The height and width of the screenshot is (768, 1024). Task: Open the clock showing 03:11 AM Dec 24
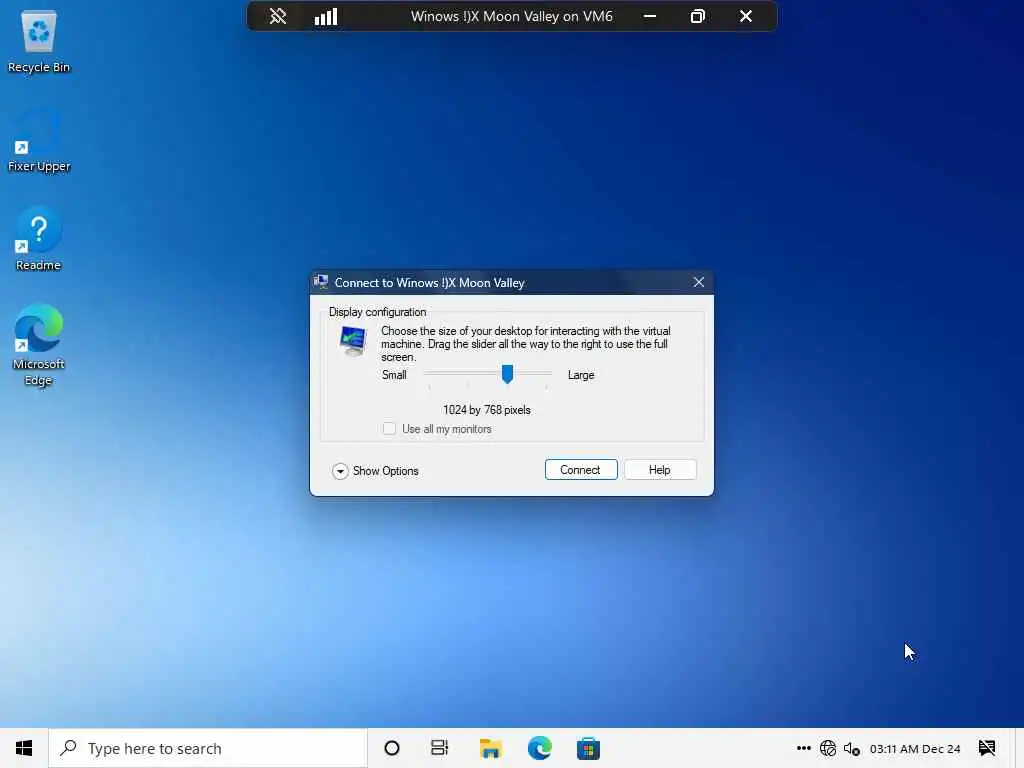tap(915, 748)
